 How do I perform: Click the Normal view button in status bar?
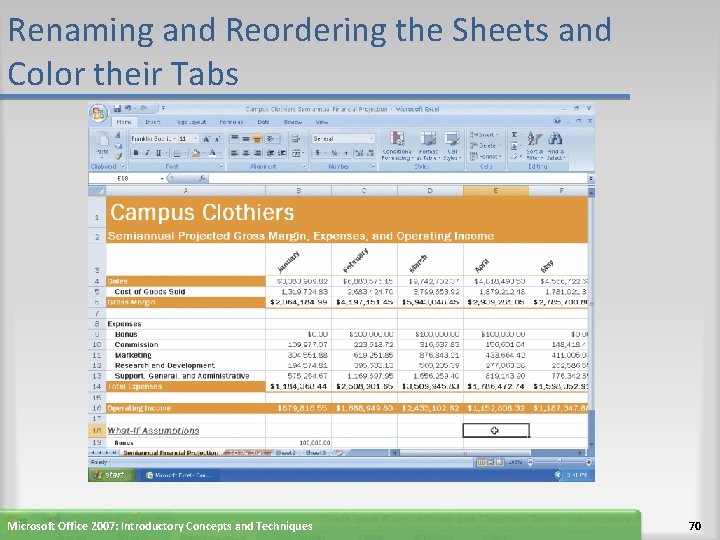480,462
